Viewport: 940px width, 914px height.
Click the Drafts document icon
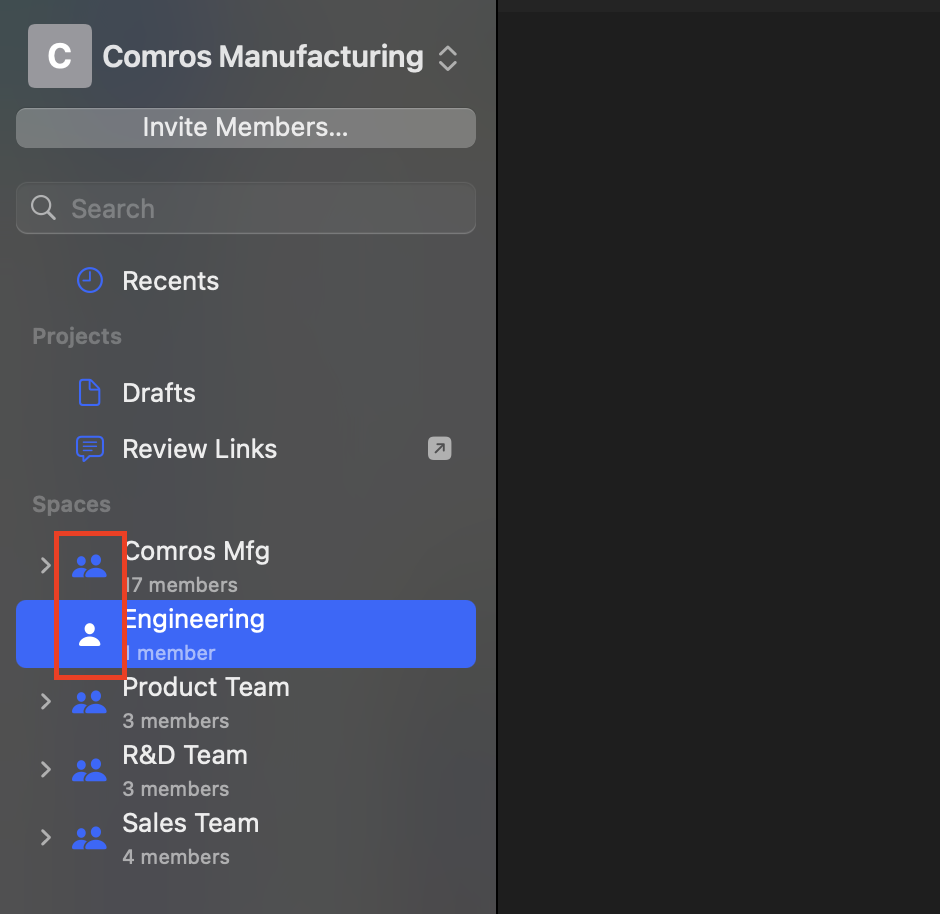tap(90, 393)
